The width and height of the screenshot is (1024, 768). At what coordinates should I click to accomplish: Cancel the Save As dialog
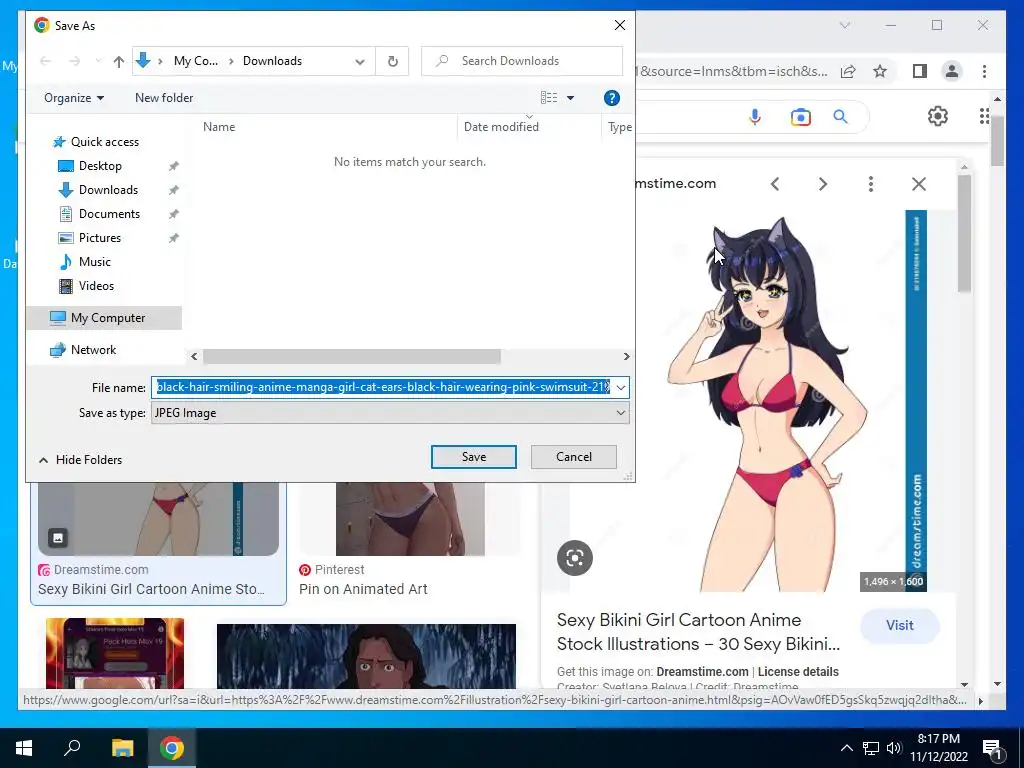coord(573,457)
